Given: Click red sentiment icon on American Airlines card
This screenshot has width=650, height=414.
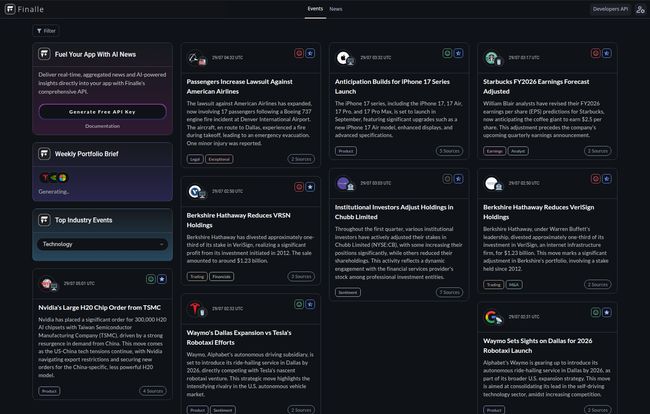Looking at the screenshot, I should tap(299, 53).
